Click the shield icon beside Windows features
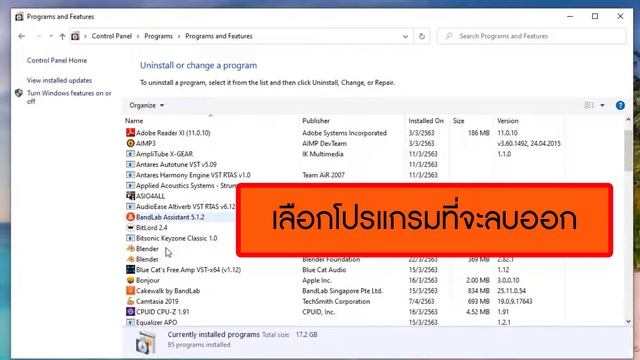Viewport: 640px width, 360px height. [19, 93]
